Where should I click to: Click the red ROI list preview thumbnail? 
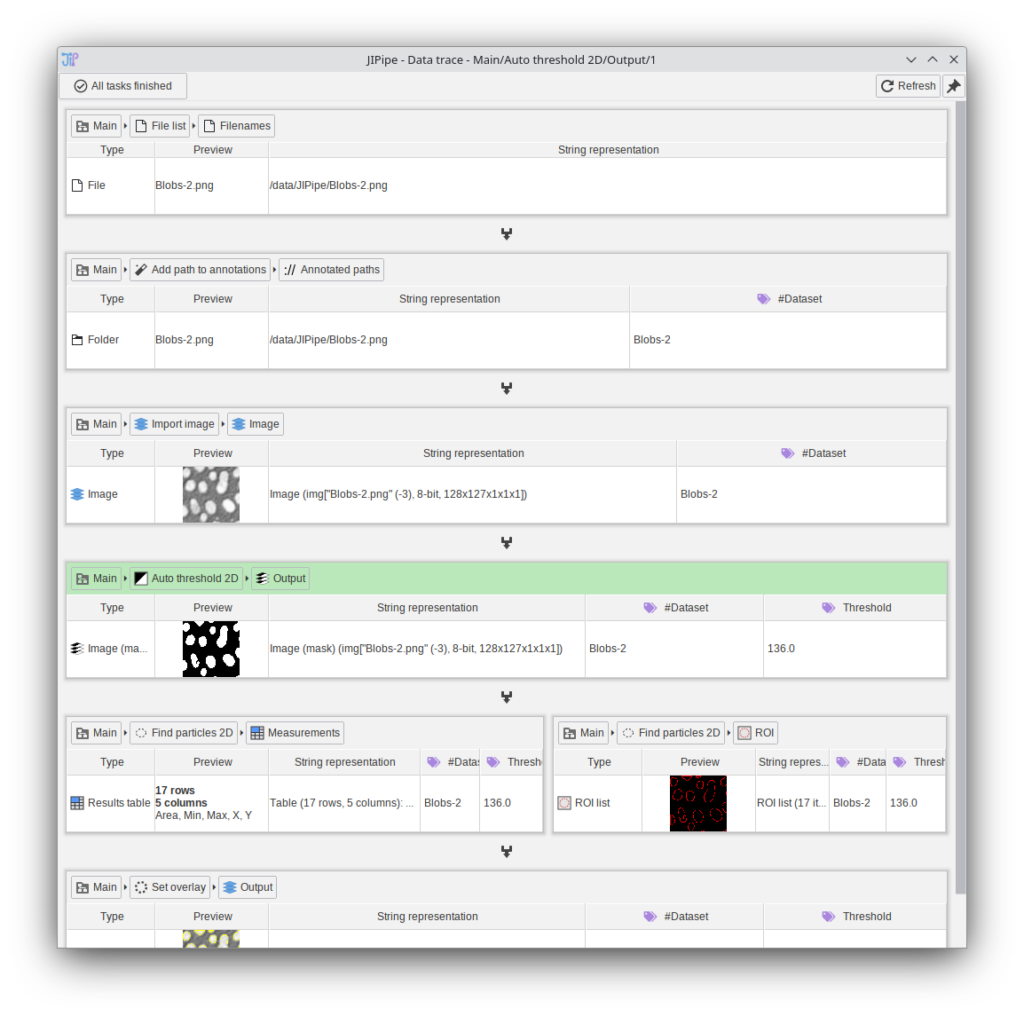coord(698,803)
